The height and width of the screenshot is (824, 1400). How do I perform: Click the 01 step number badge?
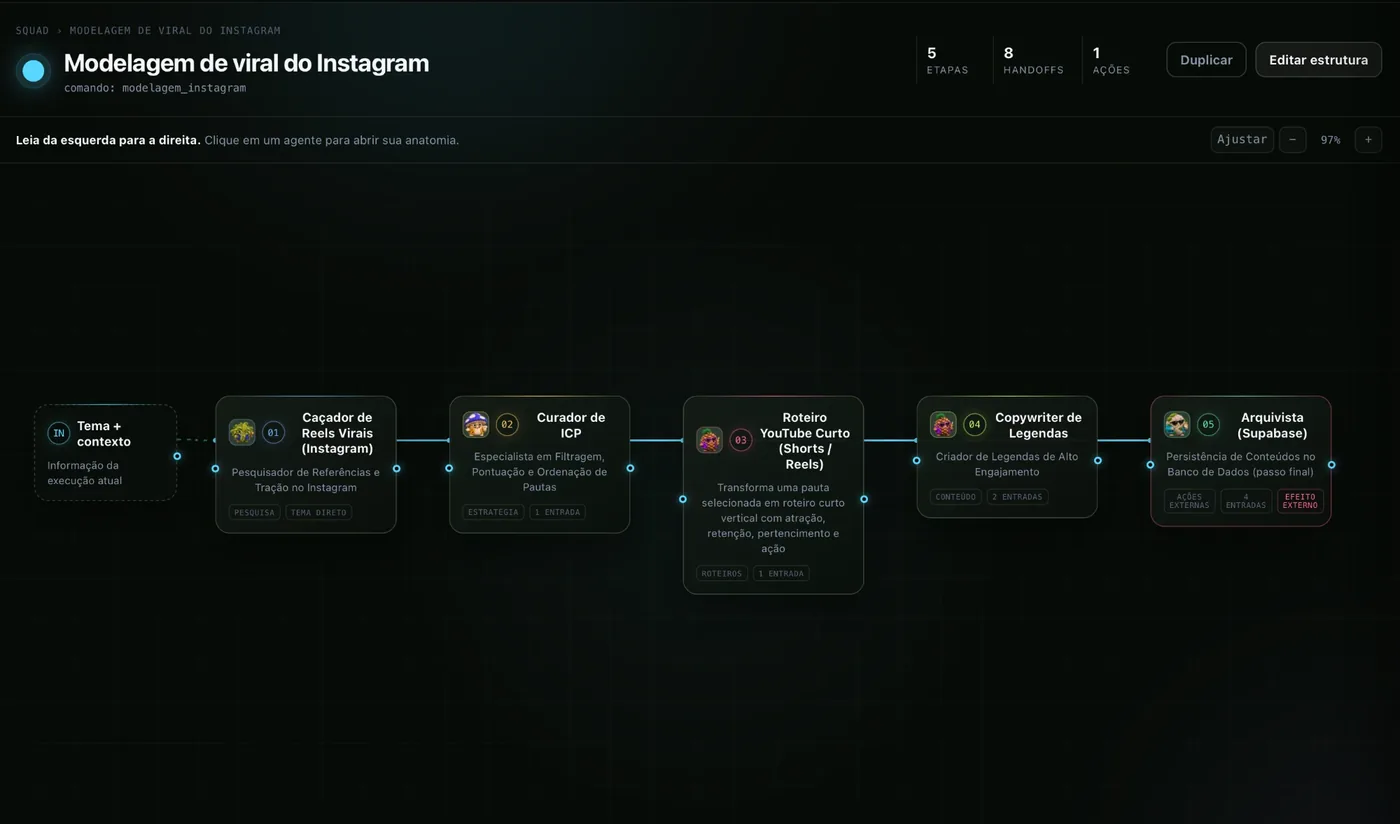(x=274, y=432)
